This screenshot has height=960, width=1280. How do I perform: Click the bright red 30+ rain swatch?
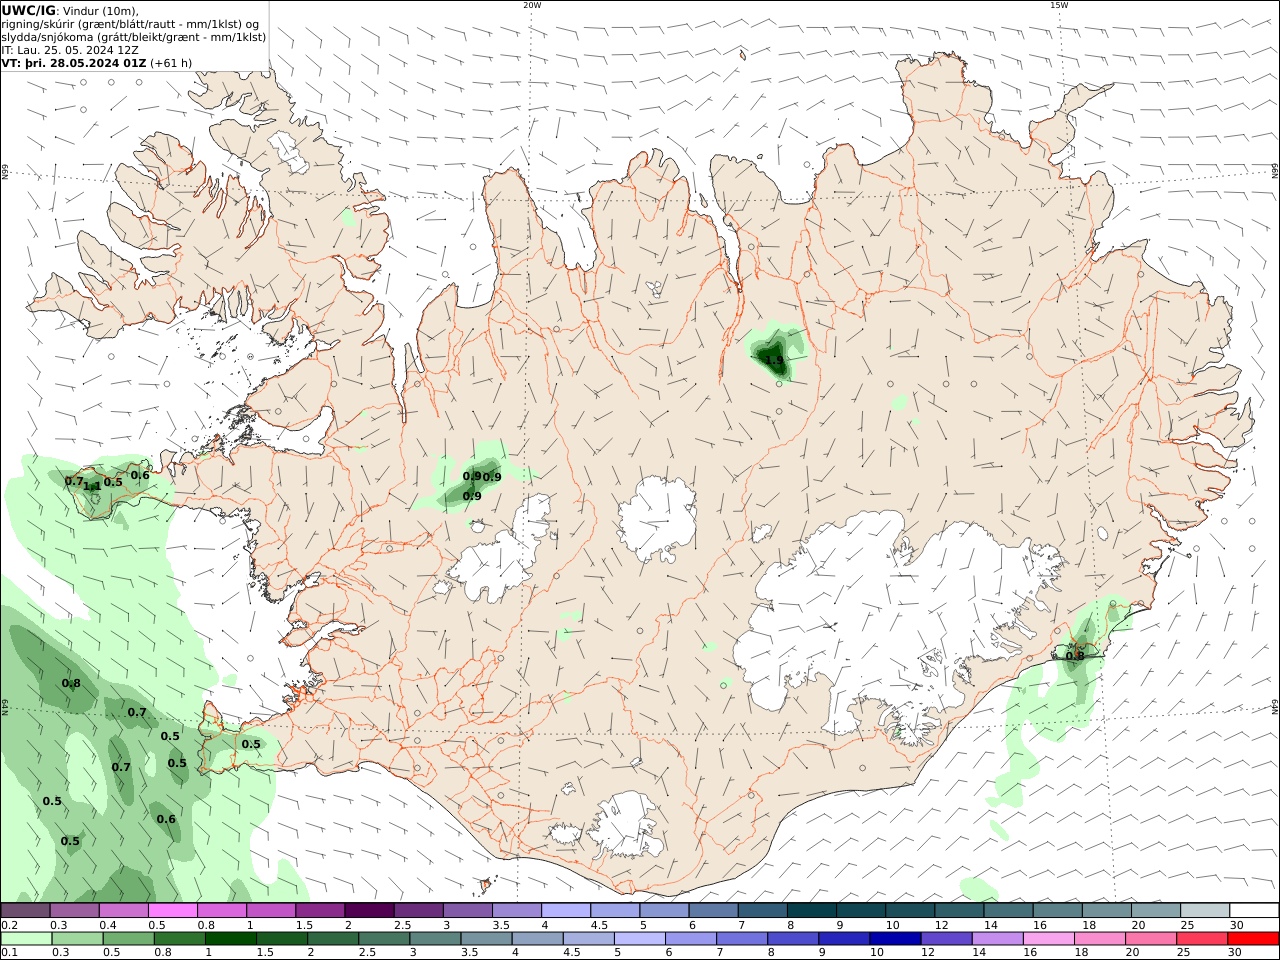(x=1253, y=939)
